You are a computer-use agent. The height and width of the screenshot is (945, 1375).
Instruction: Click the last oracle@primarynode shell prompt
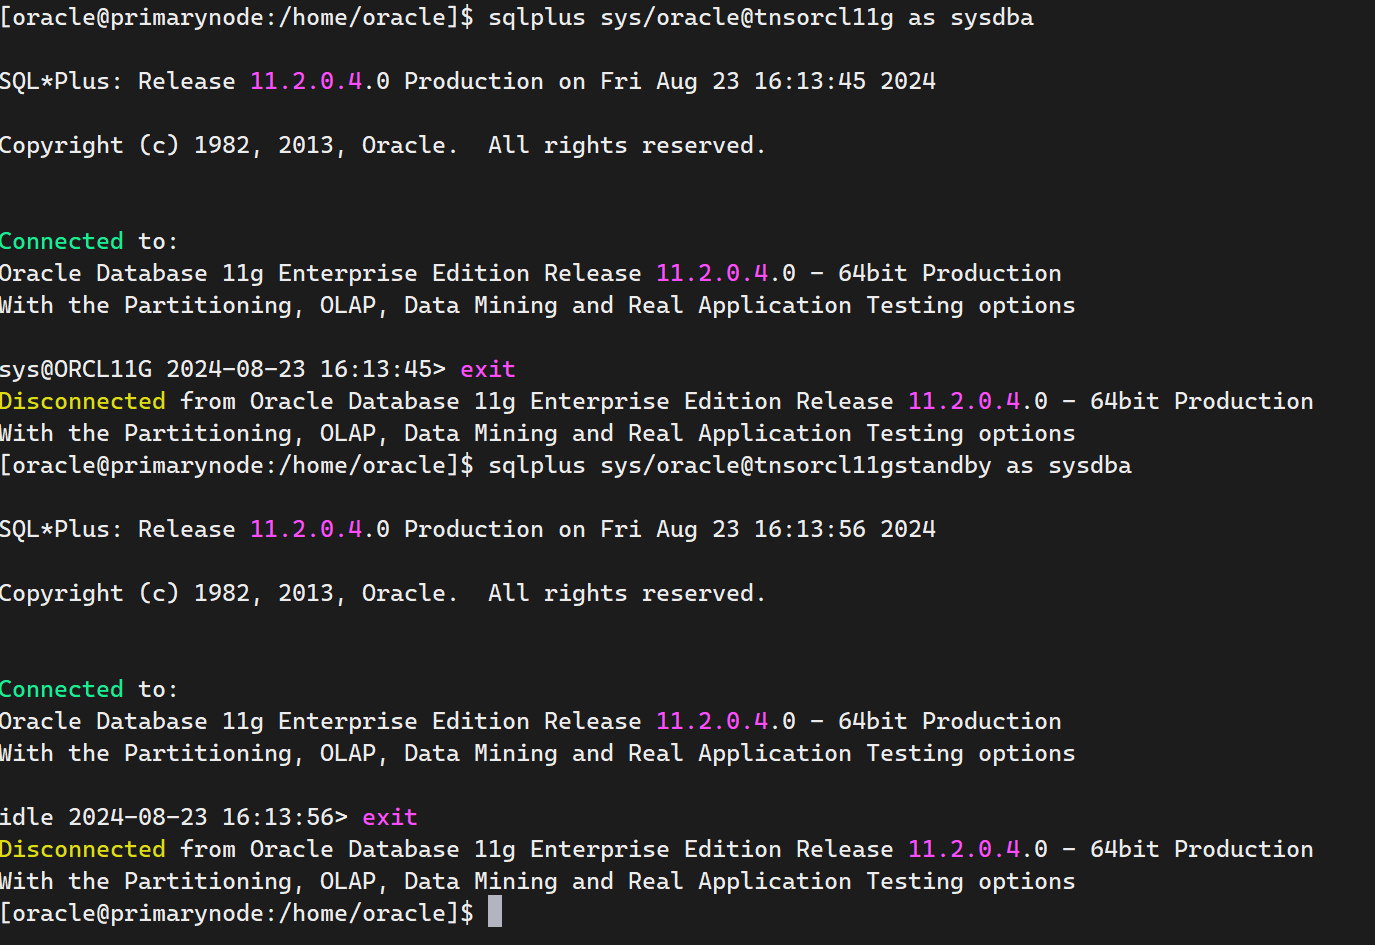(237, 913)
